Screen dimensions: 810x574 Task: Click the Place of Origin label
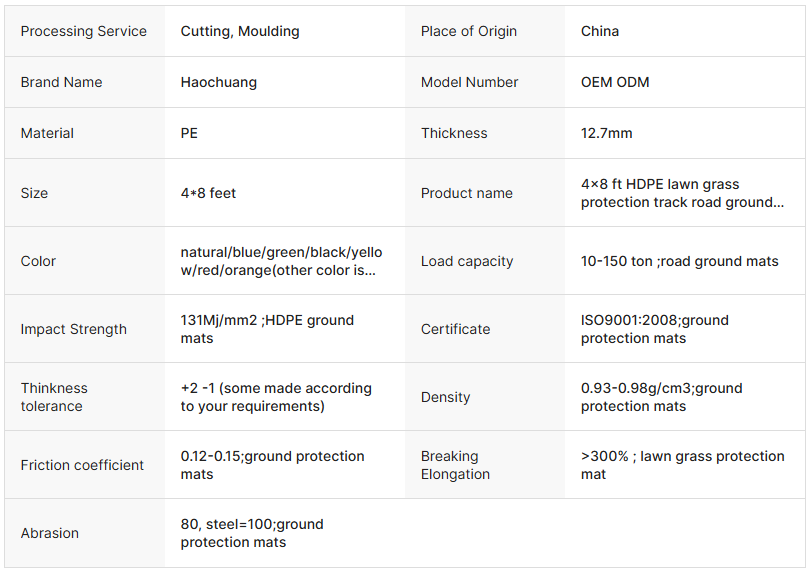[x=469, y=31]
